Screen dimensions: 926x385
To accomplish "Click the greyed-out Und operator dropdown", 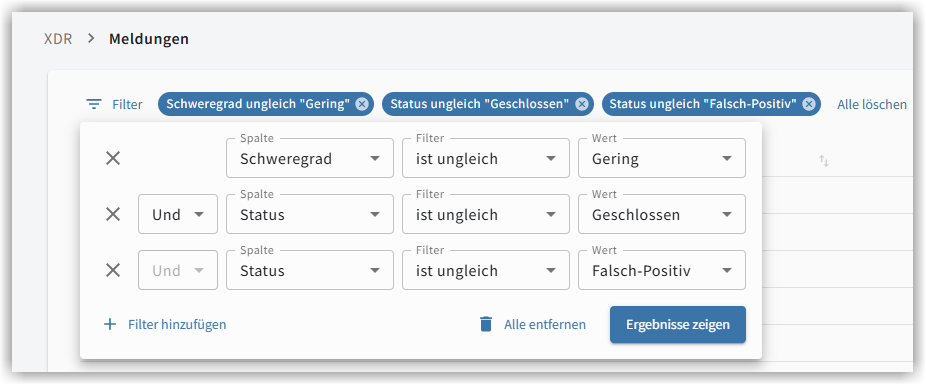I will point(178,270).
